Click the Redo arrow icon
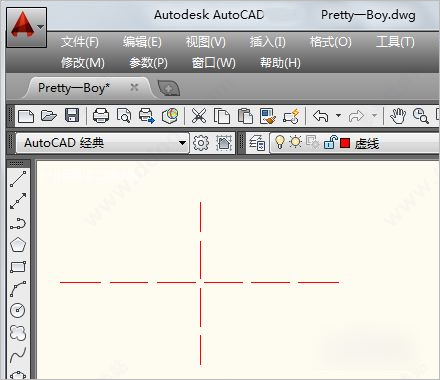440x380 pixels. coord(356,116)
